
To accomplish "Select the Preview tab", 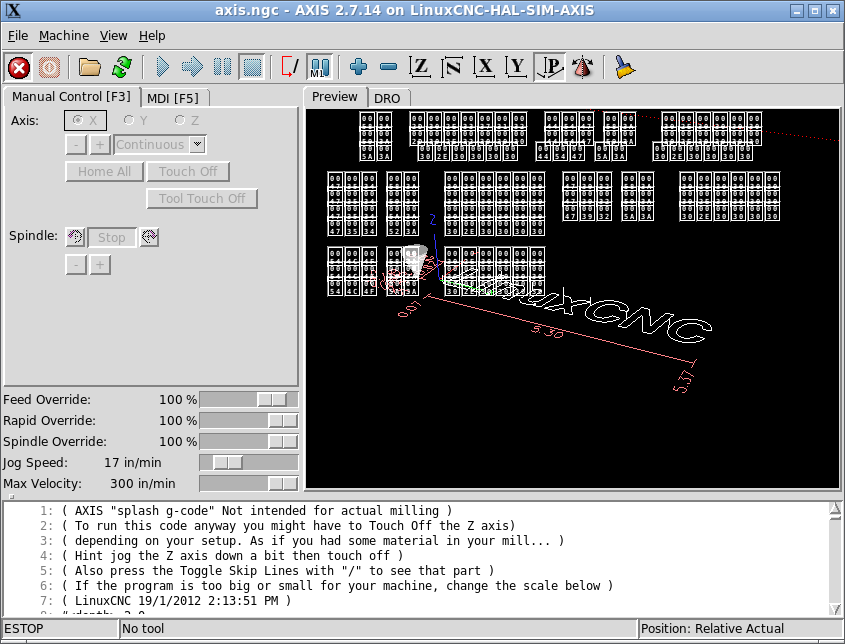I will 335,97.
